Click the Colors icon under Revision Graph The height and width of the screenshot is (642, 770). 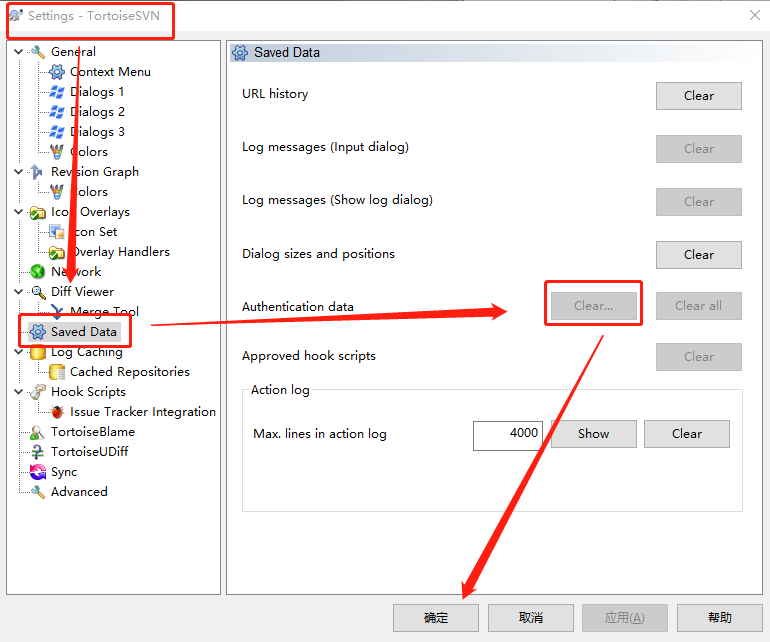pos(57,192)
